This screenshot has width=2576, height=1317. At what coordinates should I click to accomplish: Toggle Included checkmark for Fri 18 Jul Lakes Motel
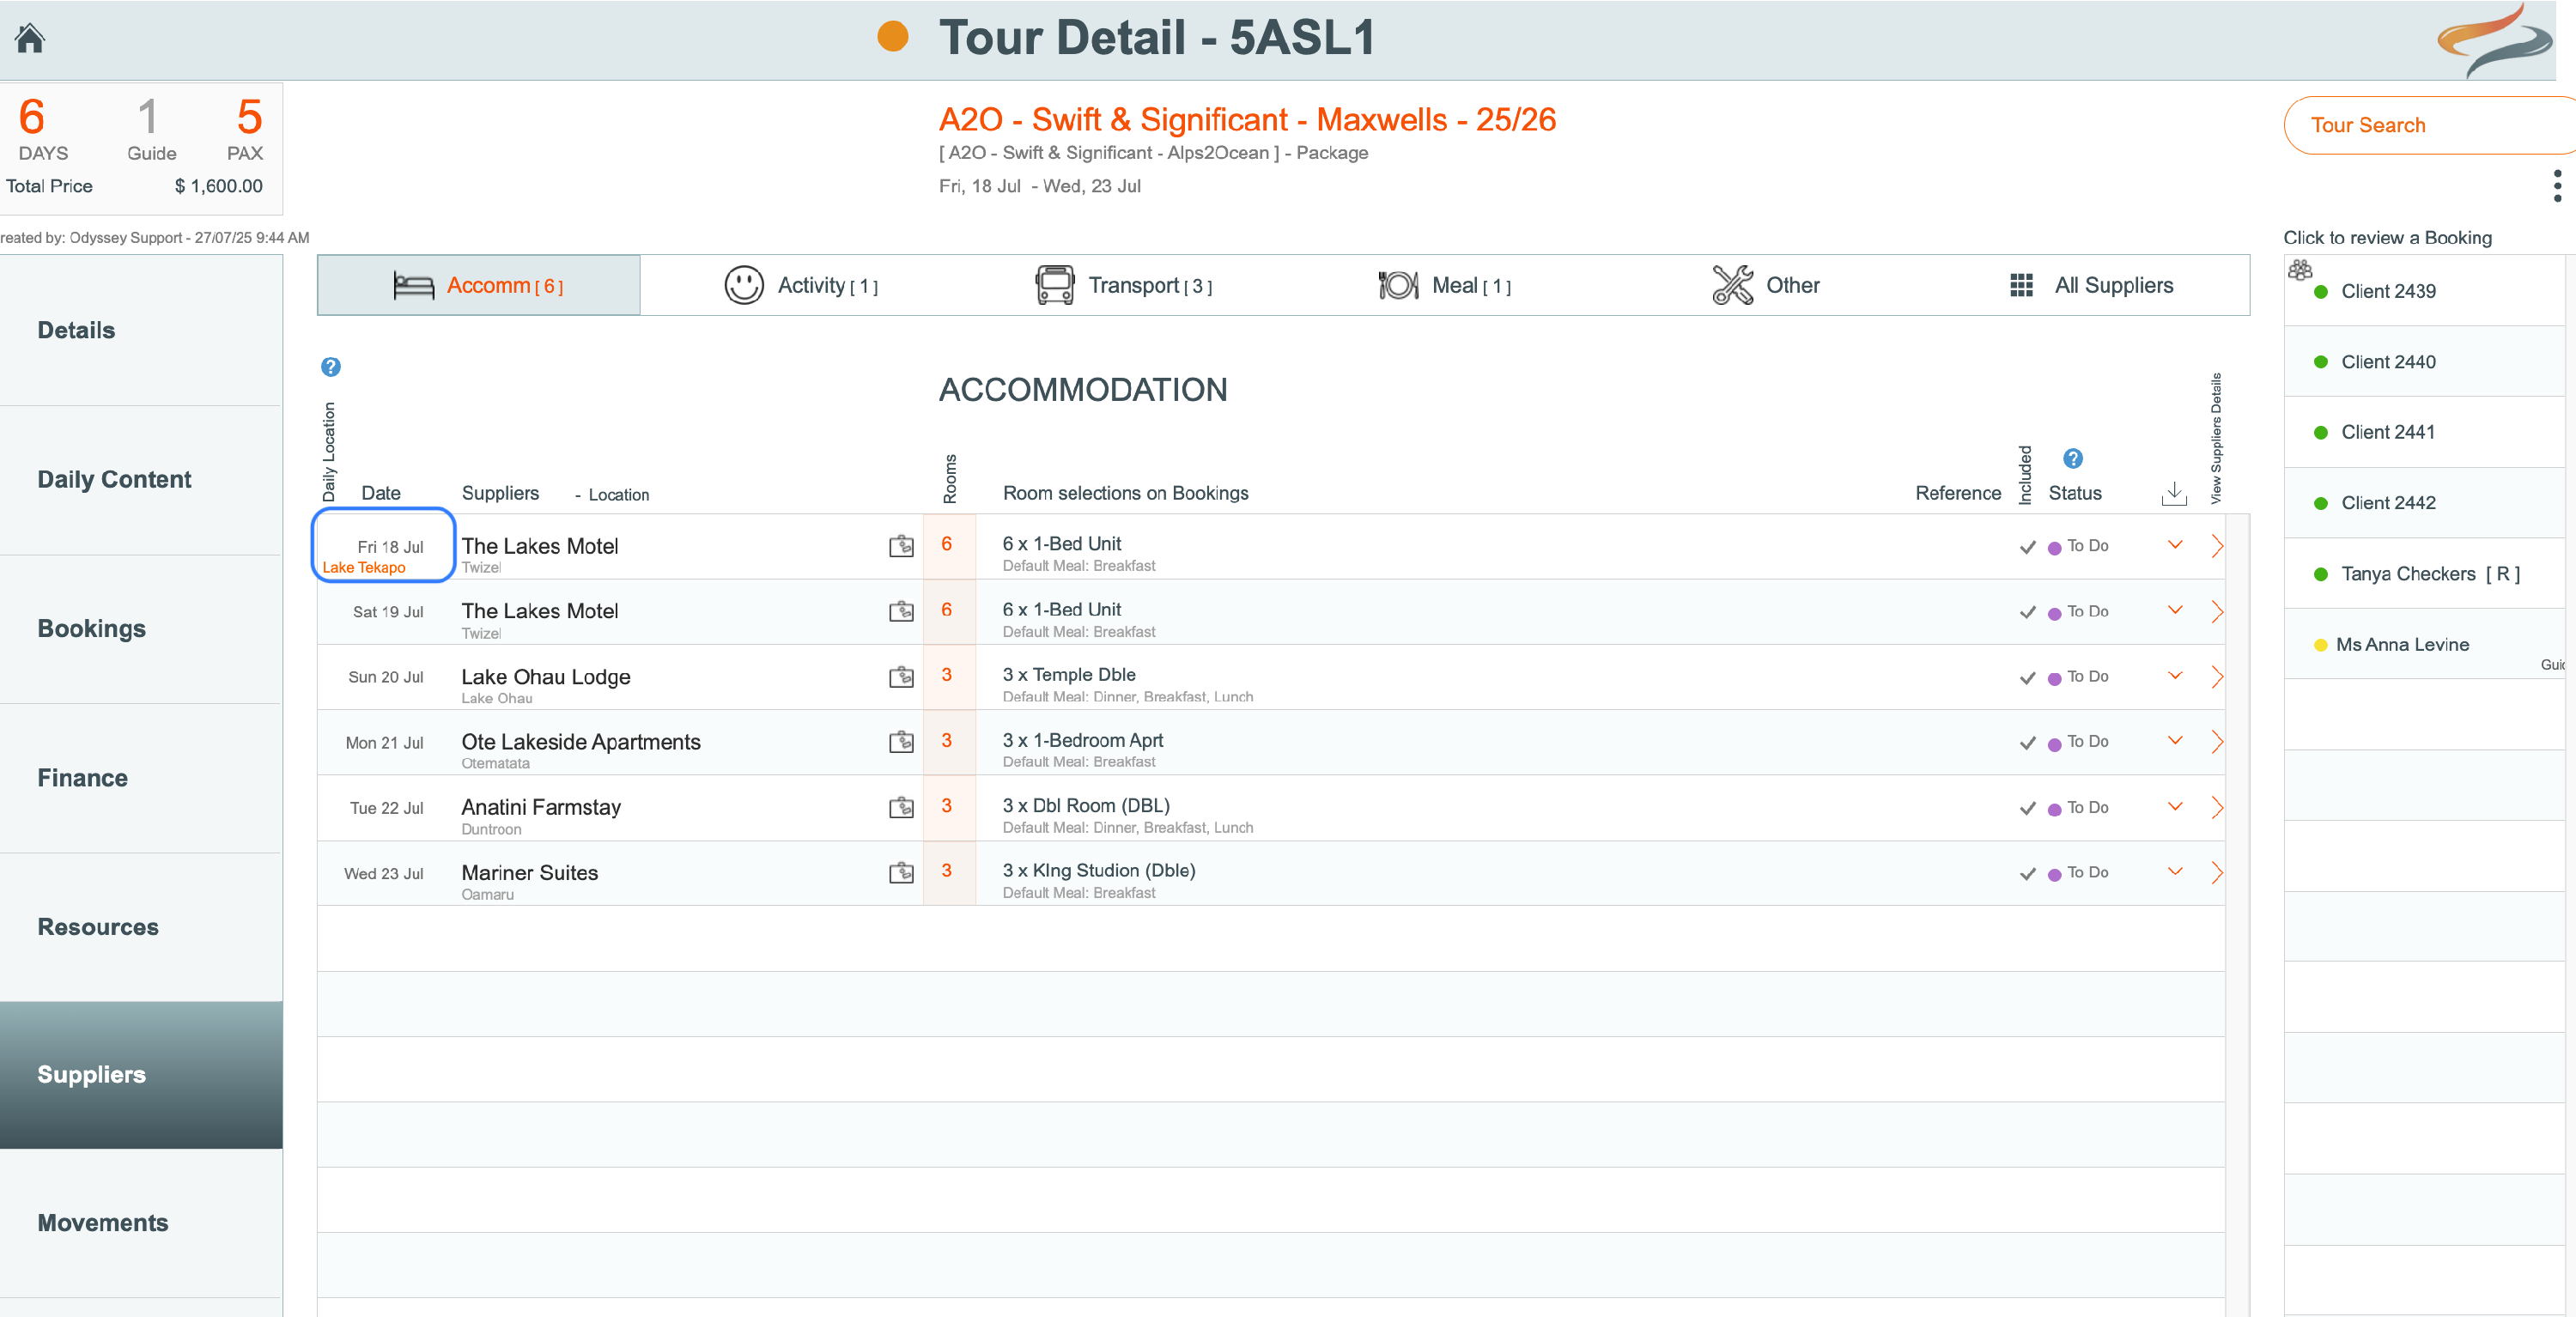point(2027,547)
